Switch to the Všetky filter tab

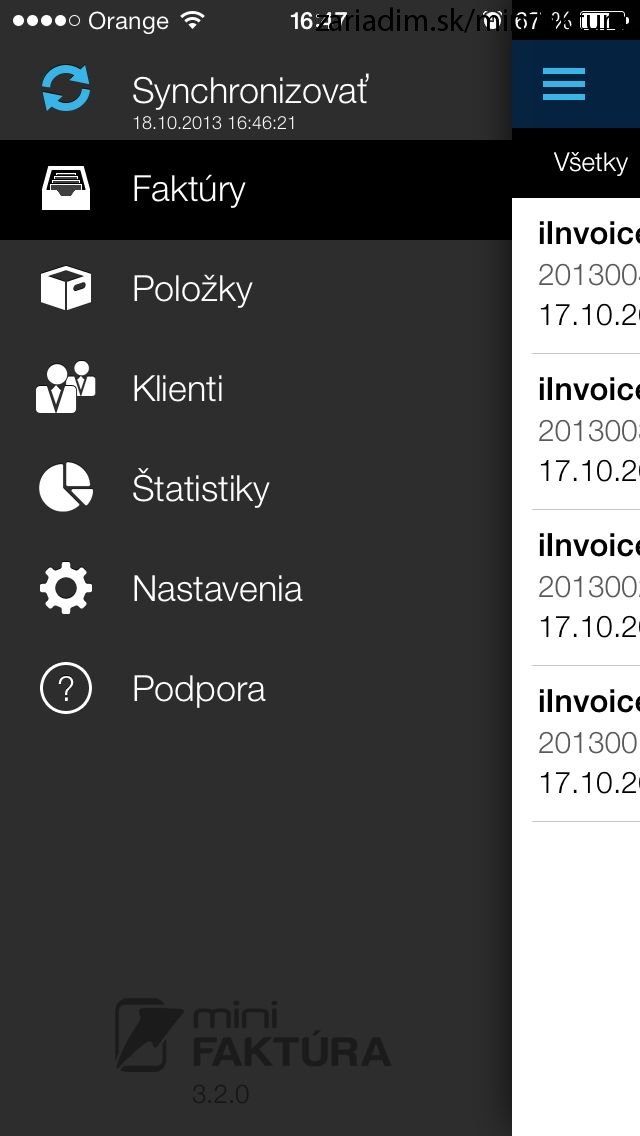[591, 162]
